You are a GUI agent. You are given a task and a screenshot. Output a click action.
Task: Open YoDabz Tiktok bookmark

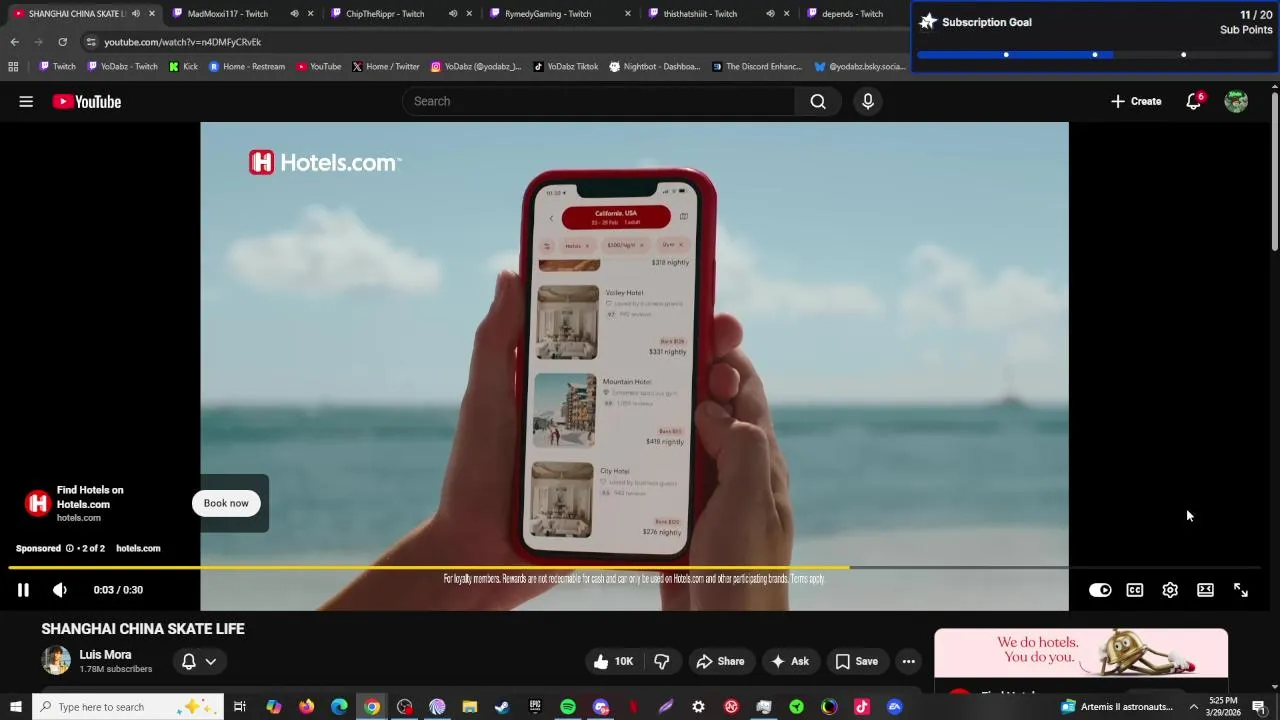[x=565, y=67]
